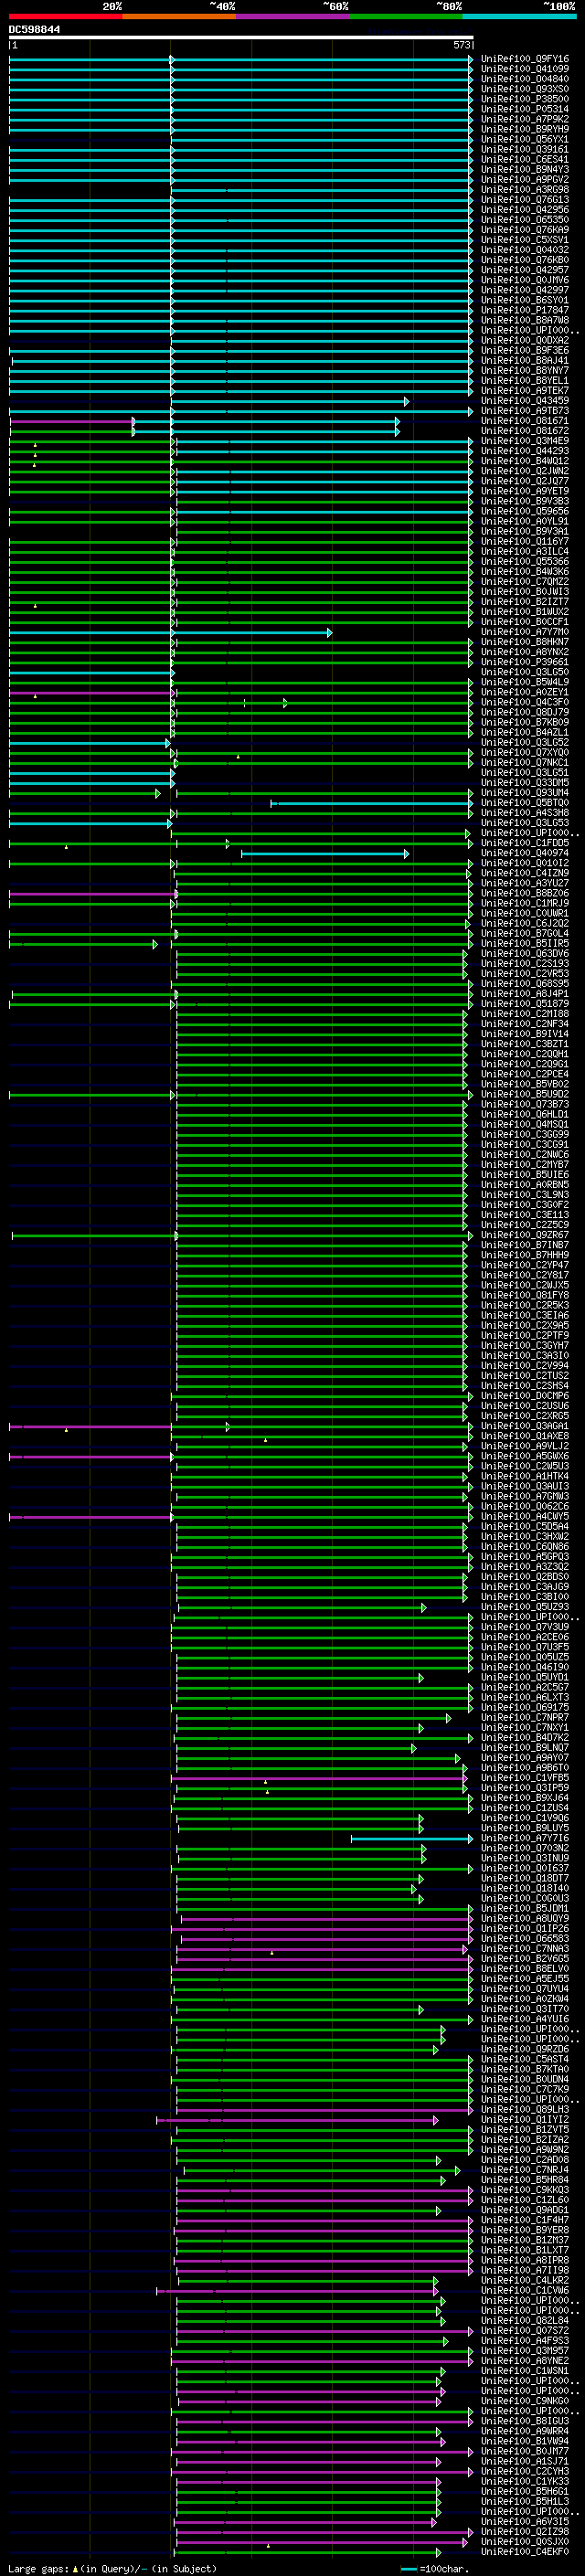Select hit UniRef100_Q3M4E9
Screen dimensions: 585x2576
[x=524, y=441]
